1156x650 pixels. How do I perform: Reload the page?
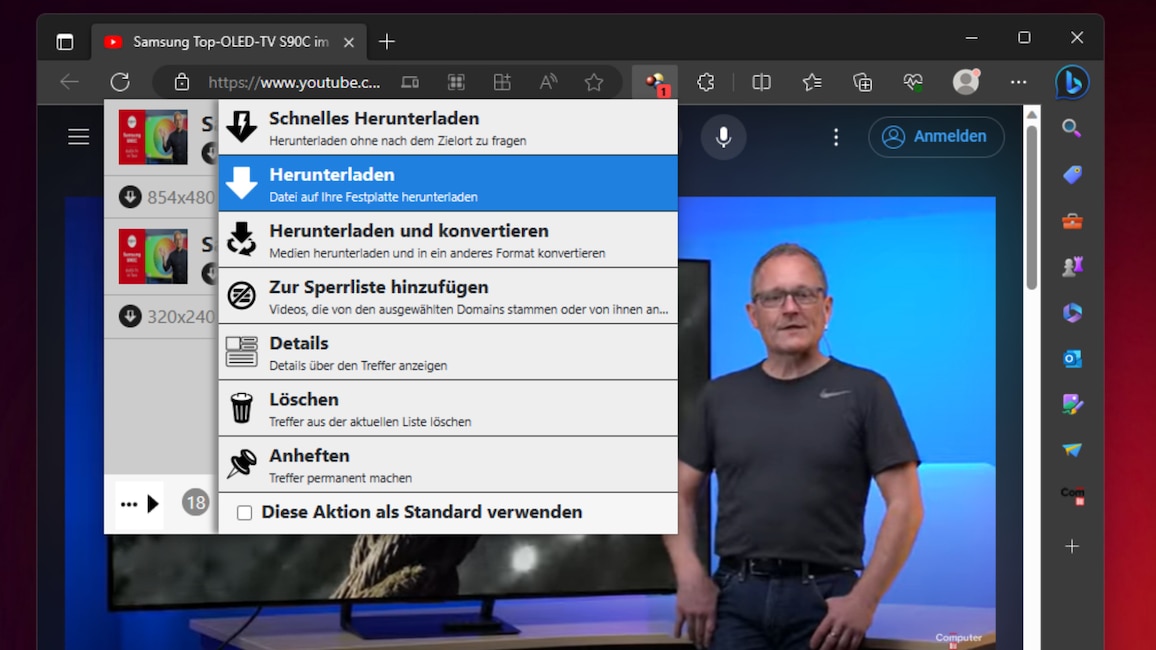(x=120, y=82)
